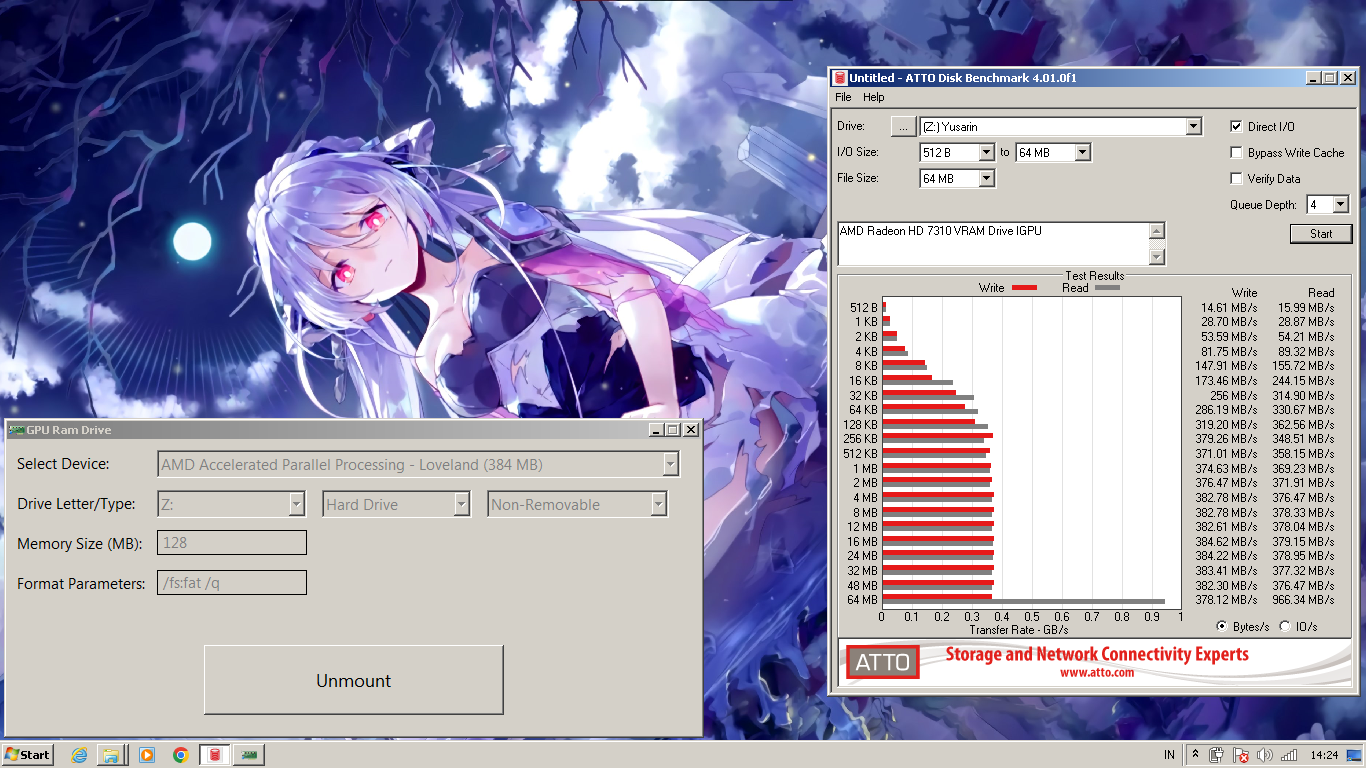Select the Bytes/s radio button
Image resolution: width=1366 pixels, height=768 pixels.
click(1222, 627)
